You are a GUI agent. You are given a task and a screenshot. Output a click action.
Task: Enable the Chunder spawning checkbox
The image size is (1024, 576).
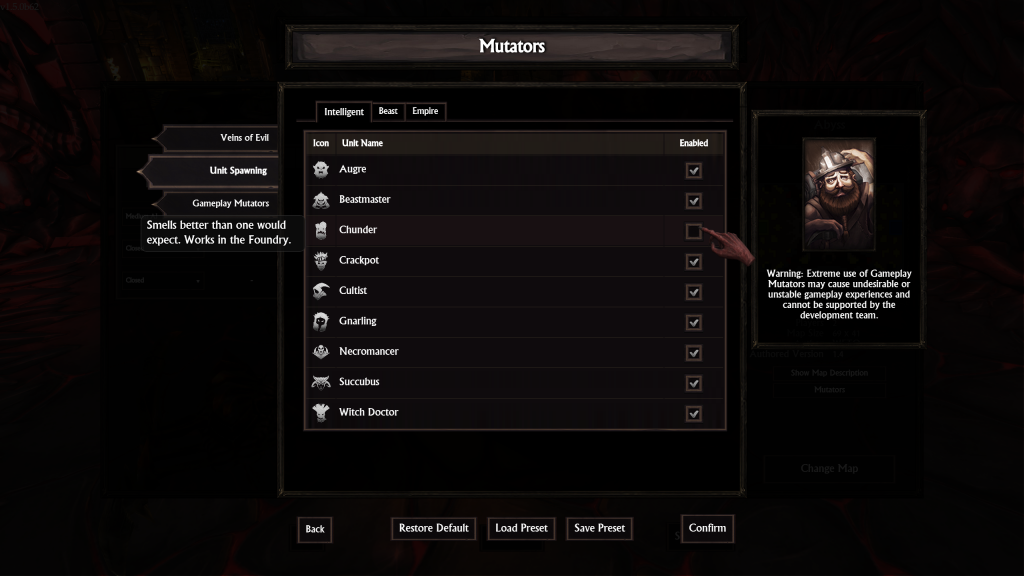694,231
